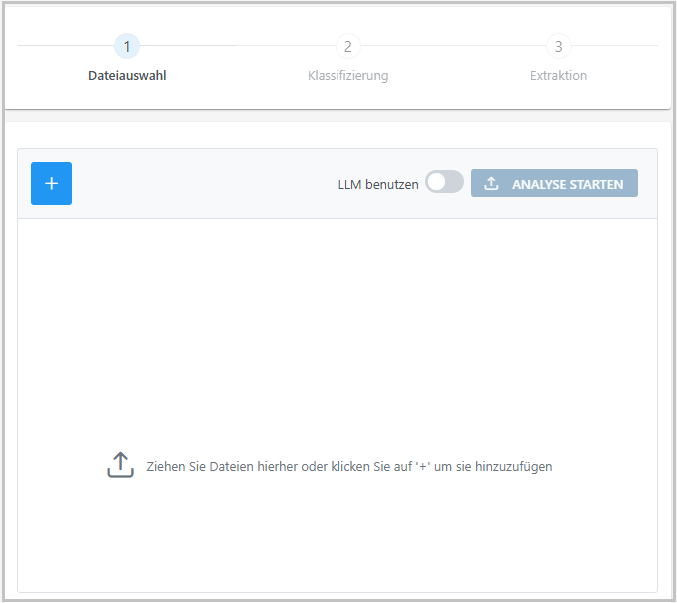Viewport: 677px width, 603px height.
Task: Click the 'Ziehen Sie Dateien hierher' hint text
Action: click(x=349, y=466)
